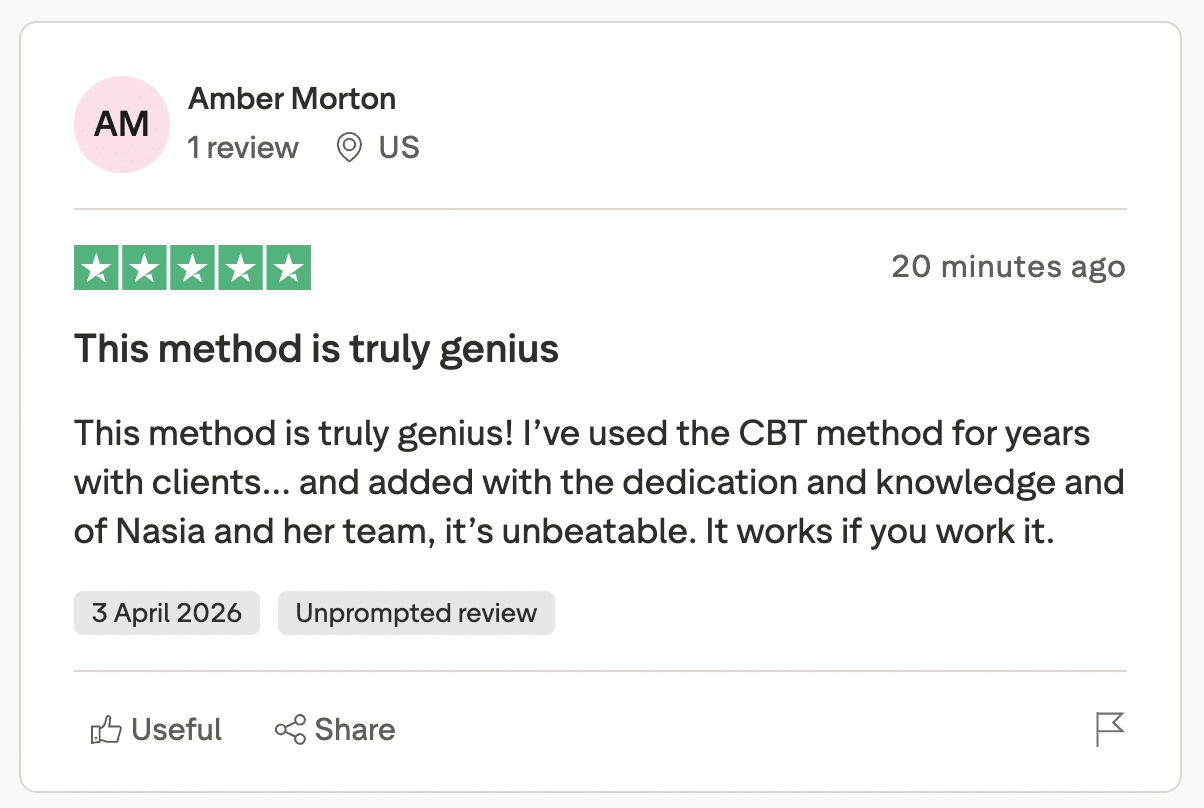The image size is (1204, 808).
Task: Click the flag icon to report review
Action: 1110,729
